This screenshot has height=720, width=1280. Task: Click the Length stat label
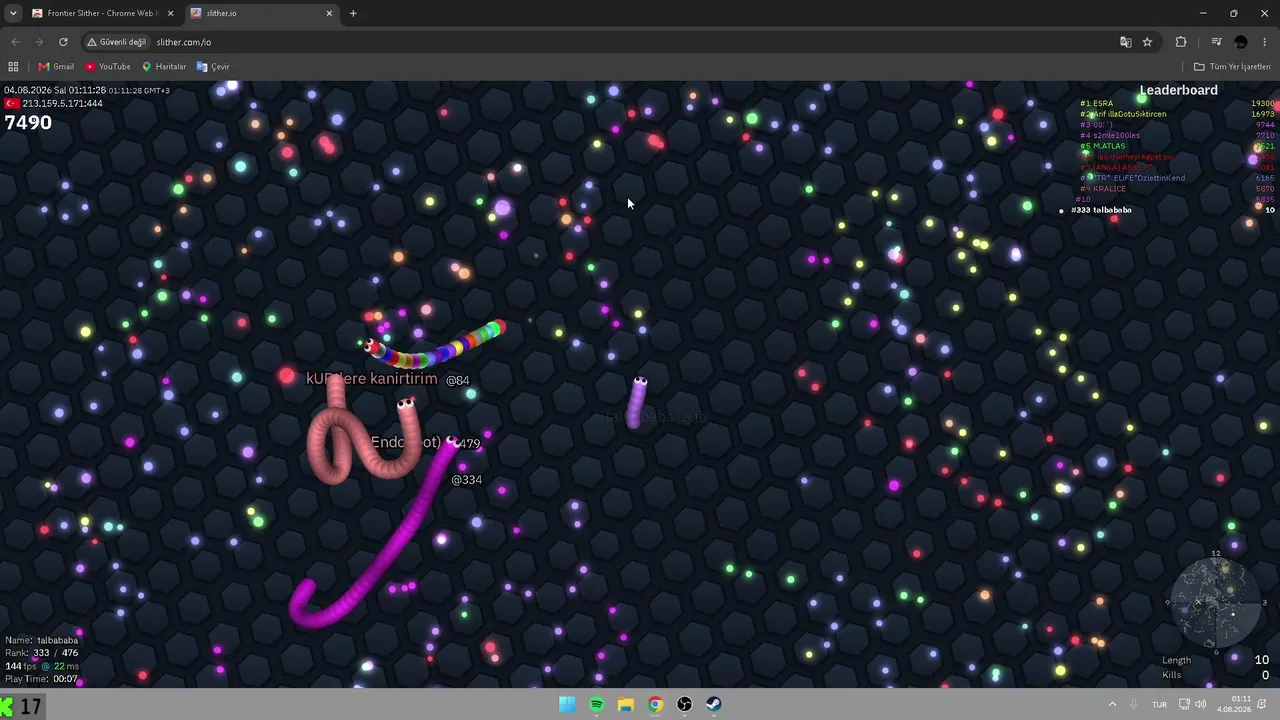click(1176, 660)
